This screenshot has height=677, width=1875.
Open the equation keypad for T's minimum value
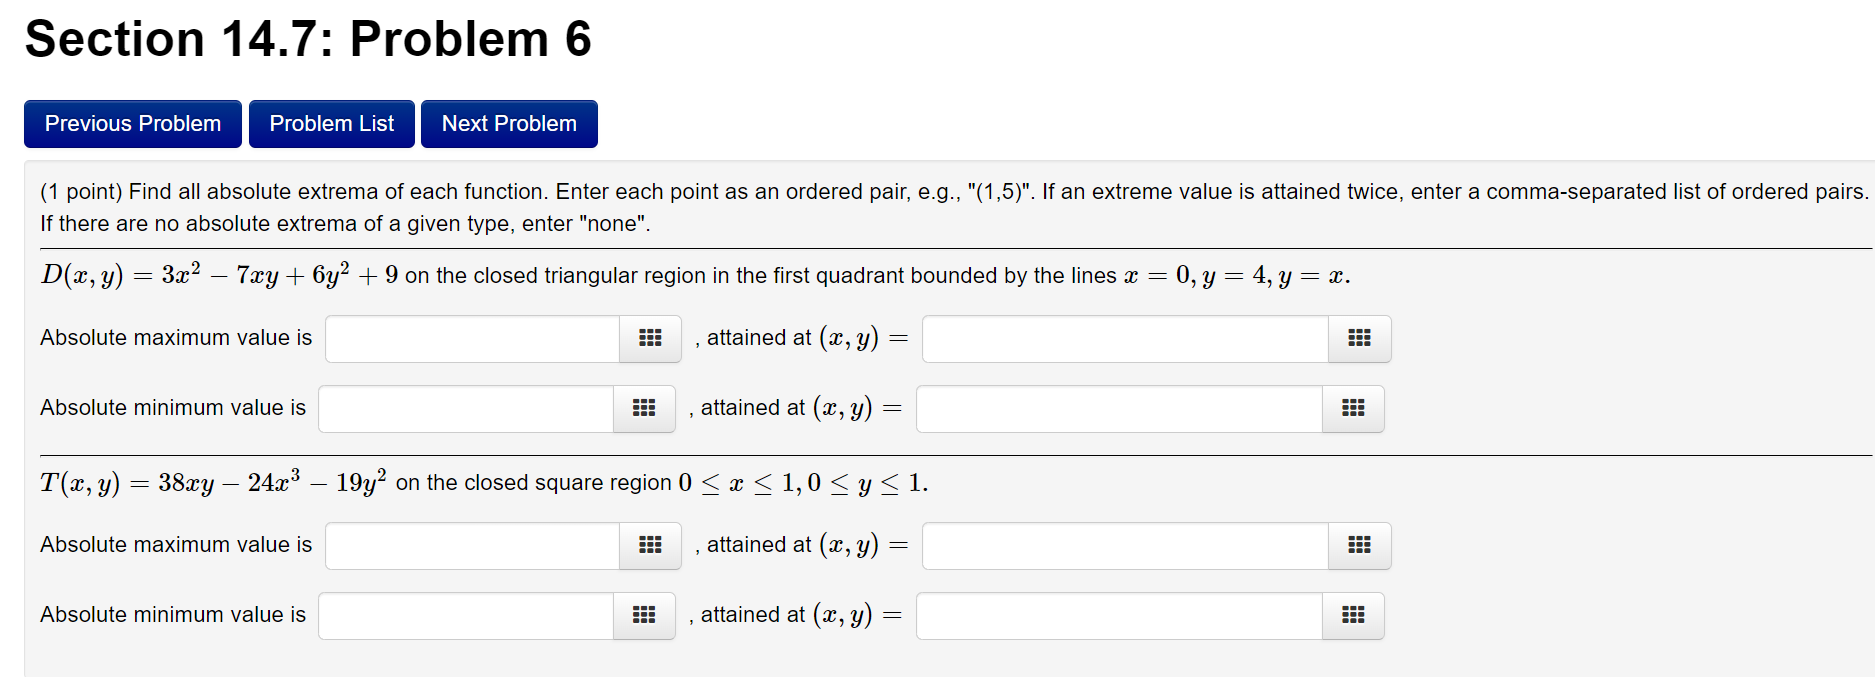[x=643, y=616]
